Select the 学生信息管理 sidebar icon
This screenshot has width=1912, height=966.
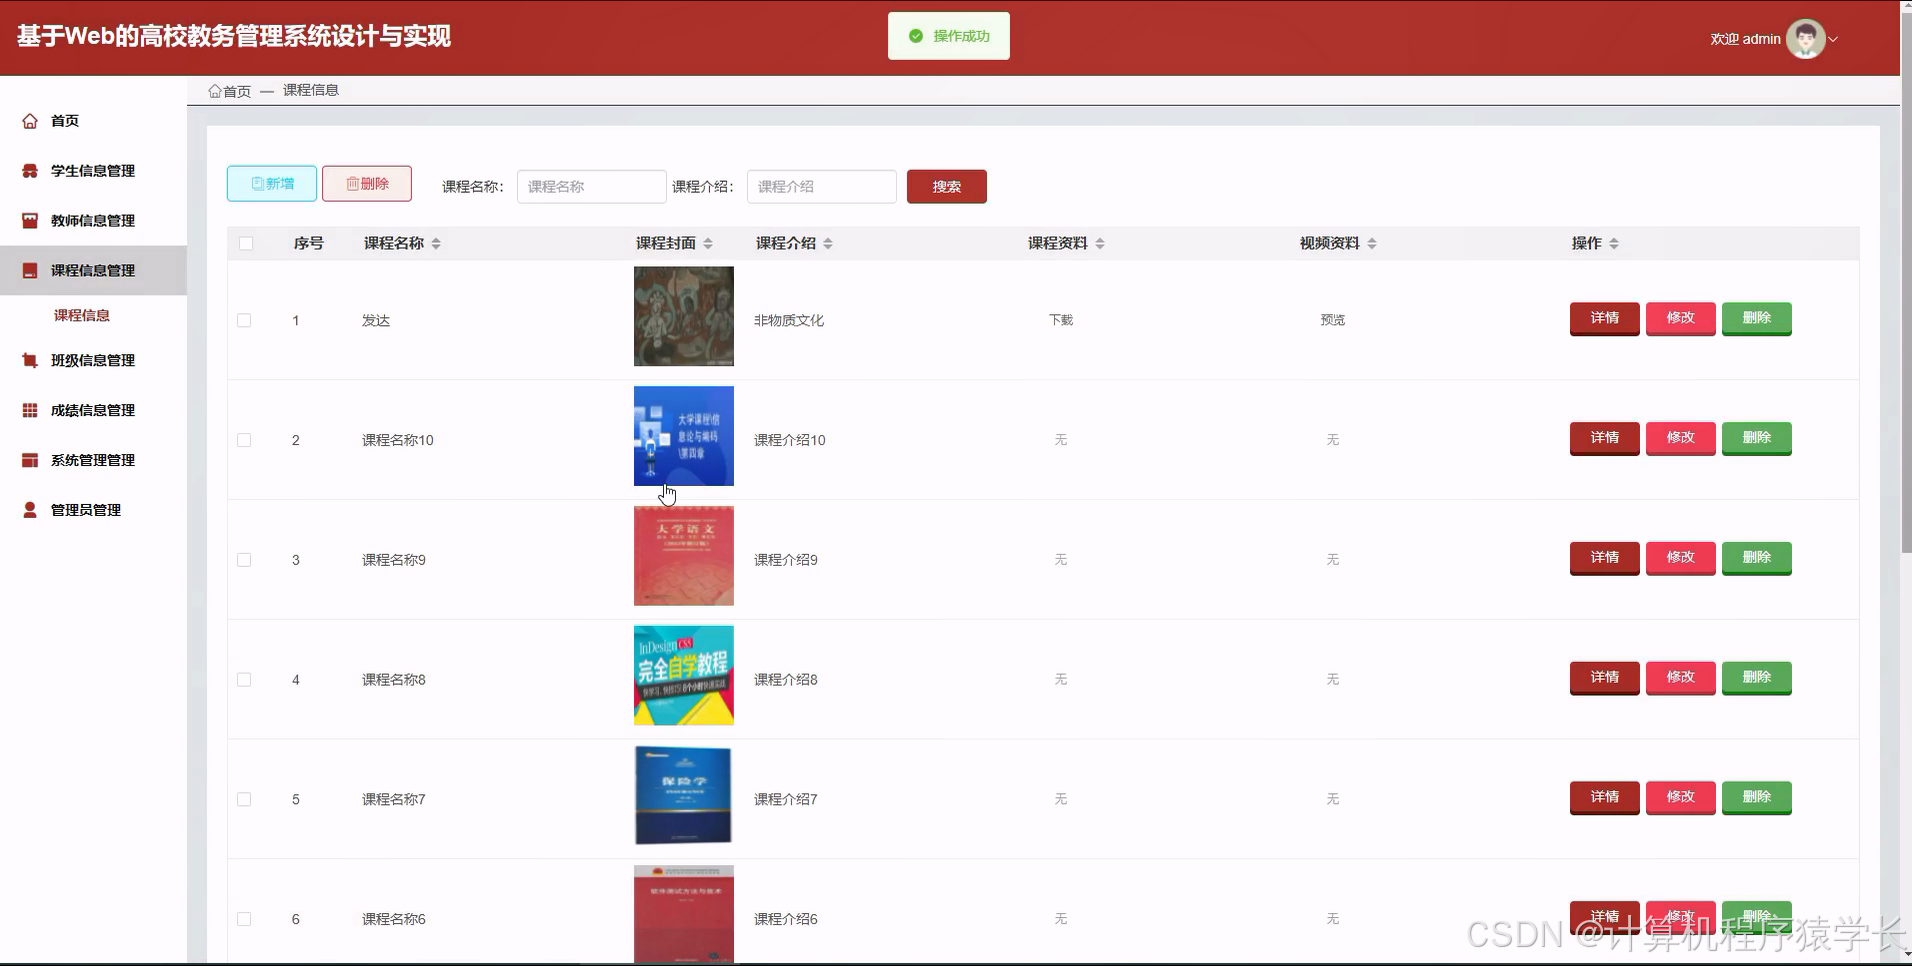click(x=30, y=170)
